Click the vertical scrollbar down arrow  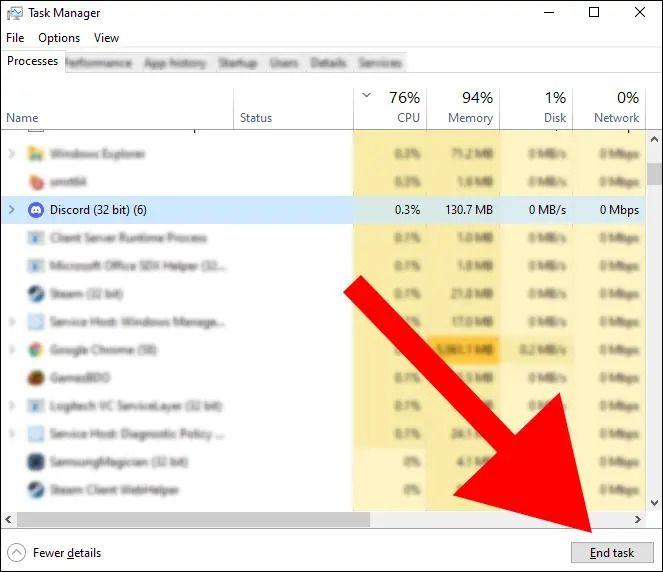(x=654, y=503)
